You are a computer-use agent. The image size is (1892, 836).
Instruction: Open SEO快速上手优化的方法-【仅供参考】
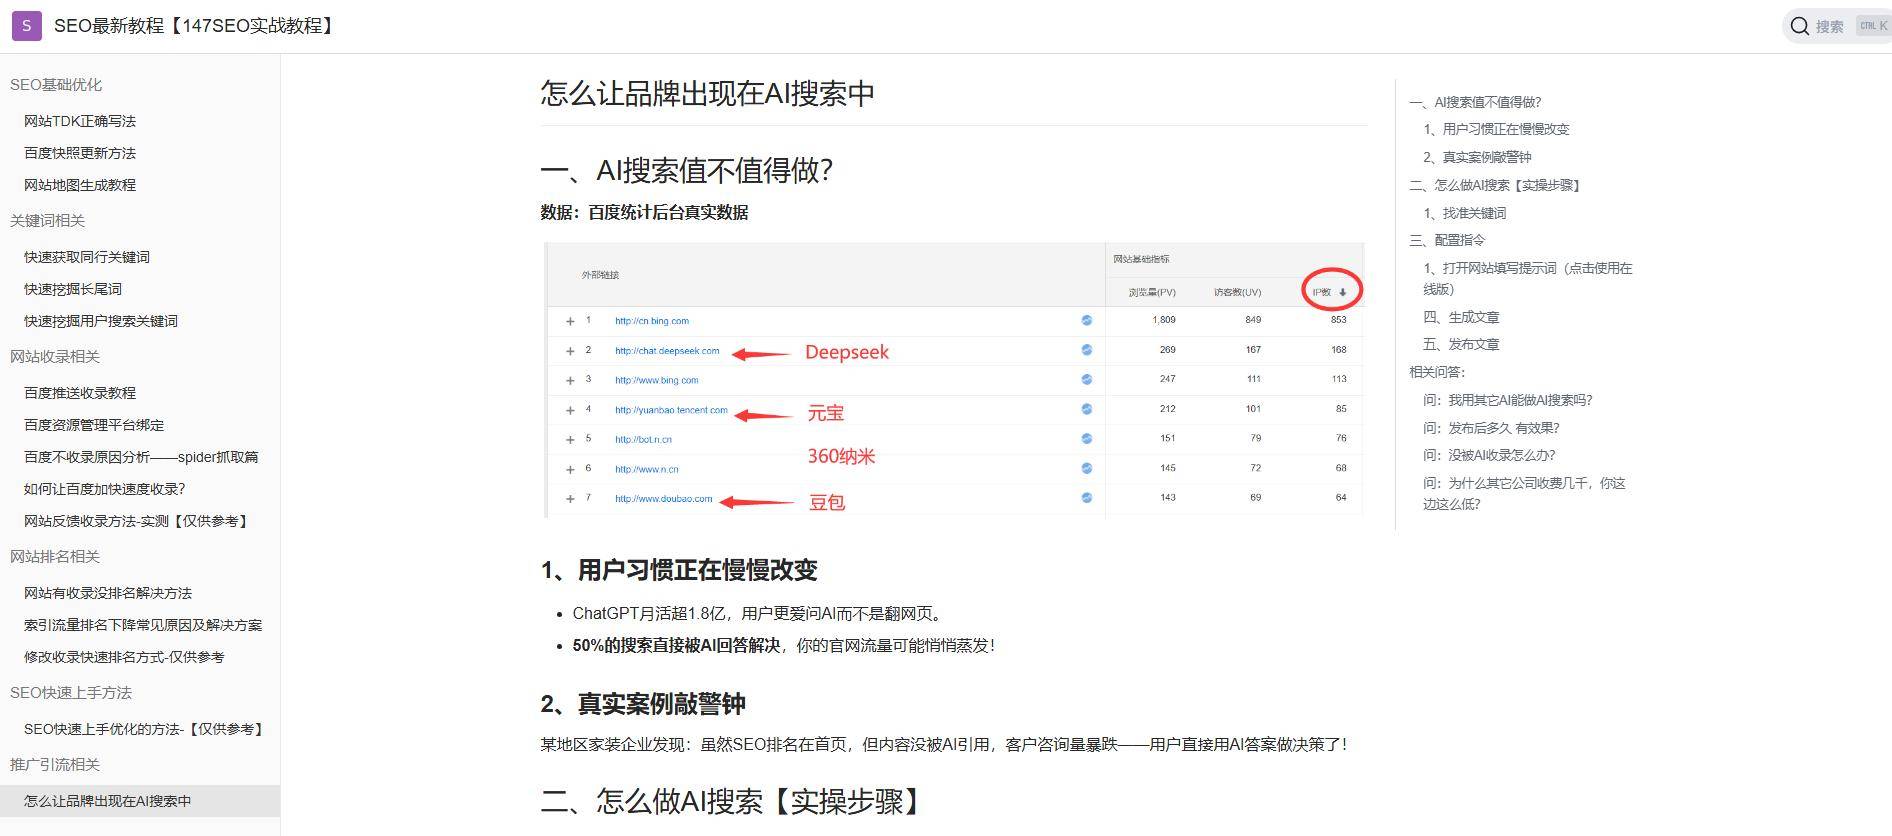(x=146, y=729)
